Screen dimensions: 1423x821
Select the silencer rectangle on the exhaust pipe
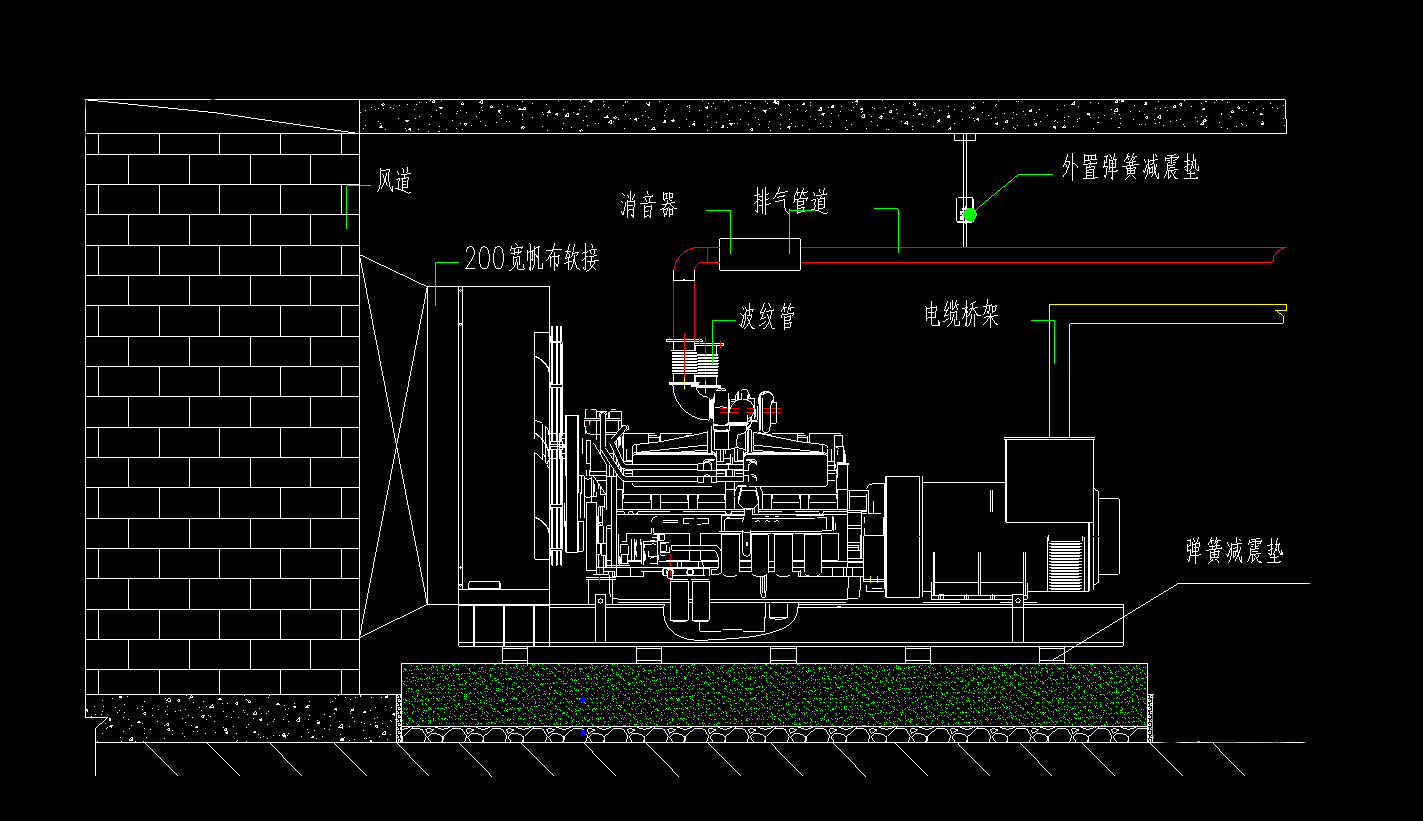[x=760, y=255]
